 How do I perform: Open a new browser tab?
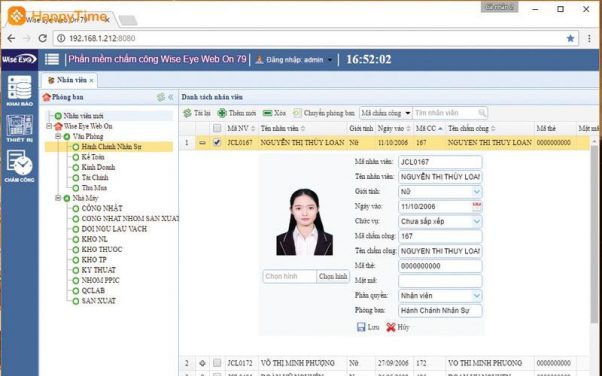pyautogui.click(x=127, y=20)
